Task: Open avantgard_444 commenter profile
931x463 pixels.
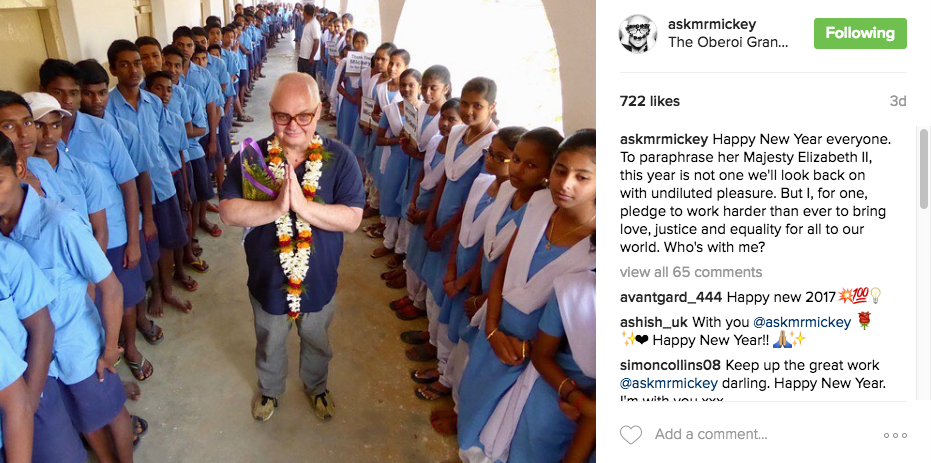Action: click(671, 297)
